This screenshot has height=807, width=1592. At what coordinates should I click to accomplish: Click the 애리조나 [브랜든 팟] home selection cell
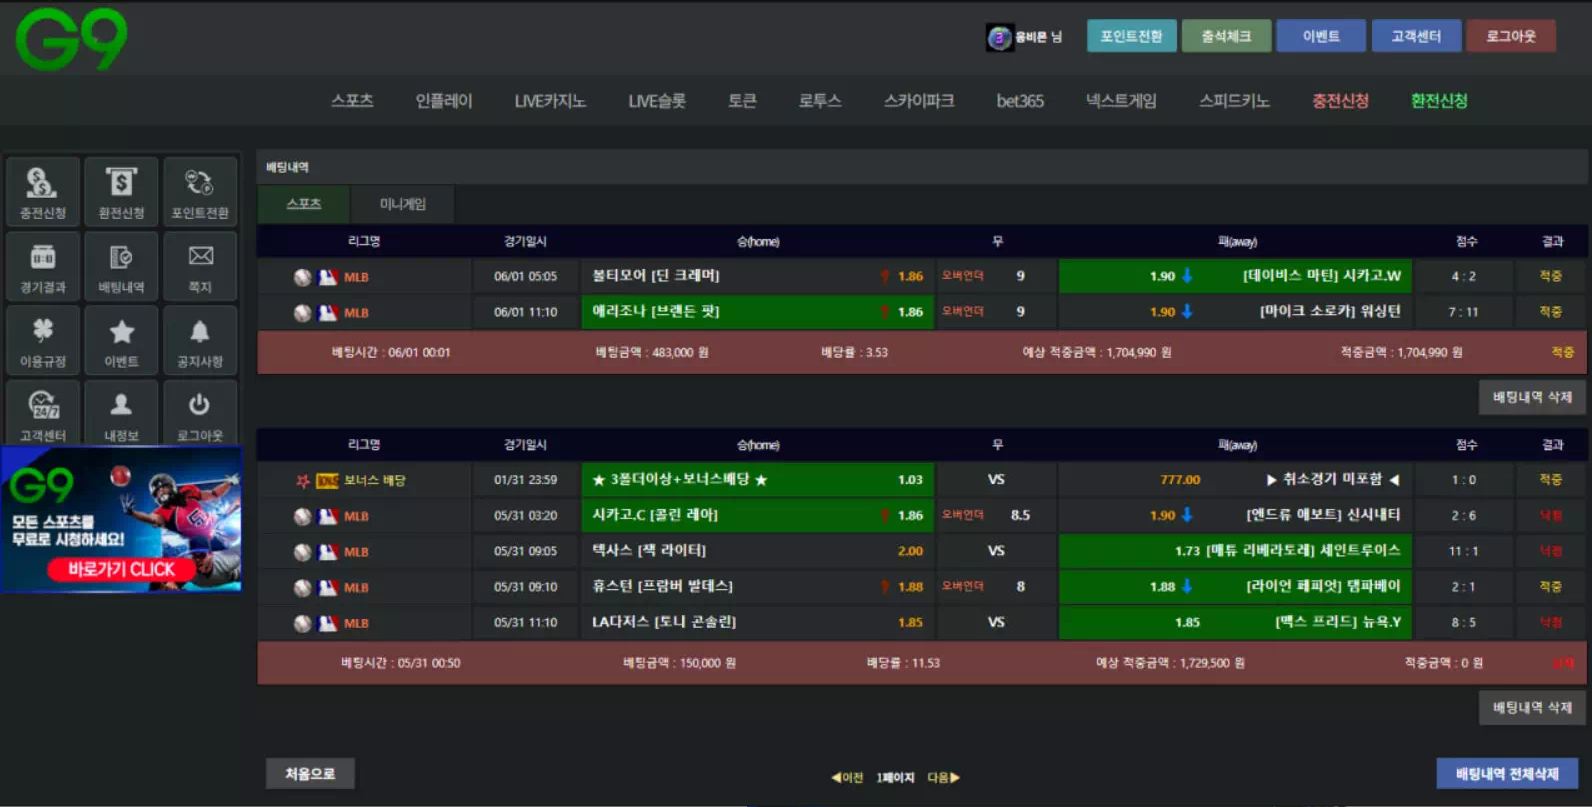click(758, 312)
